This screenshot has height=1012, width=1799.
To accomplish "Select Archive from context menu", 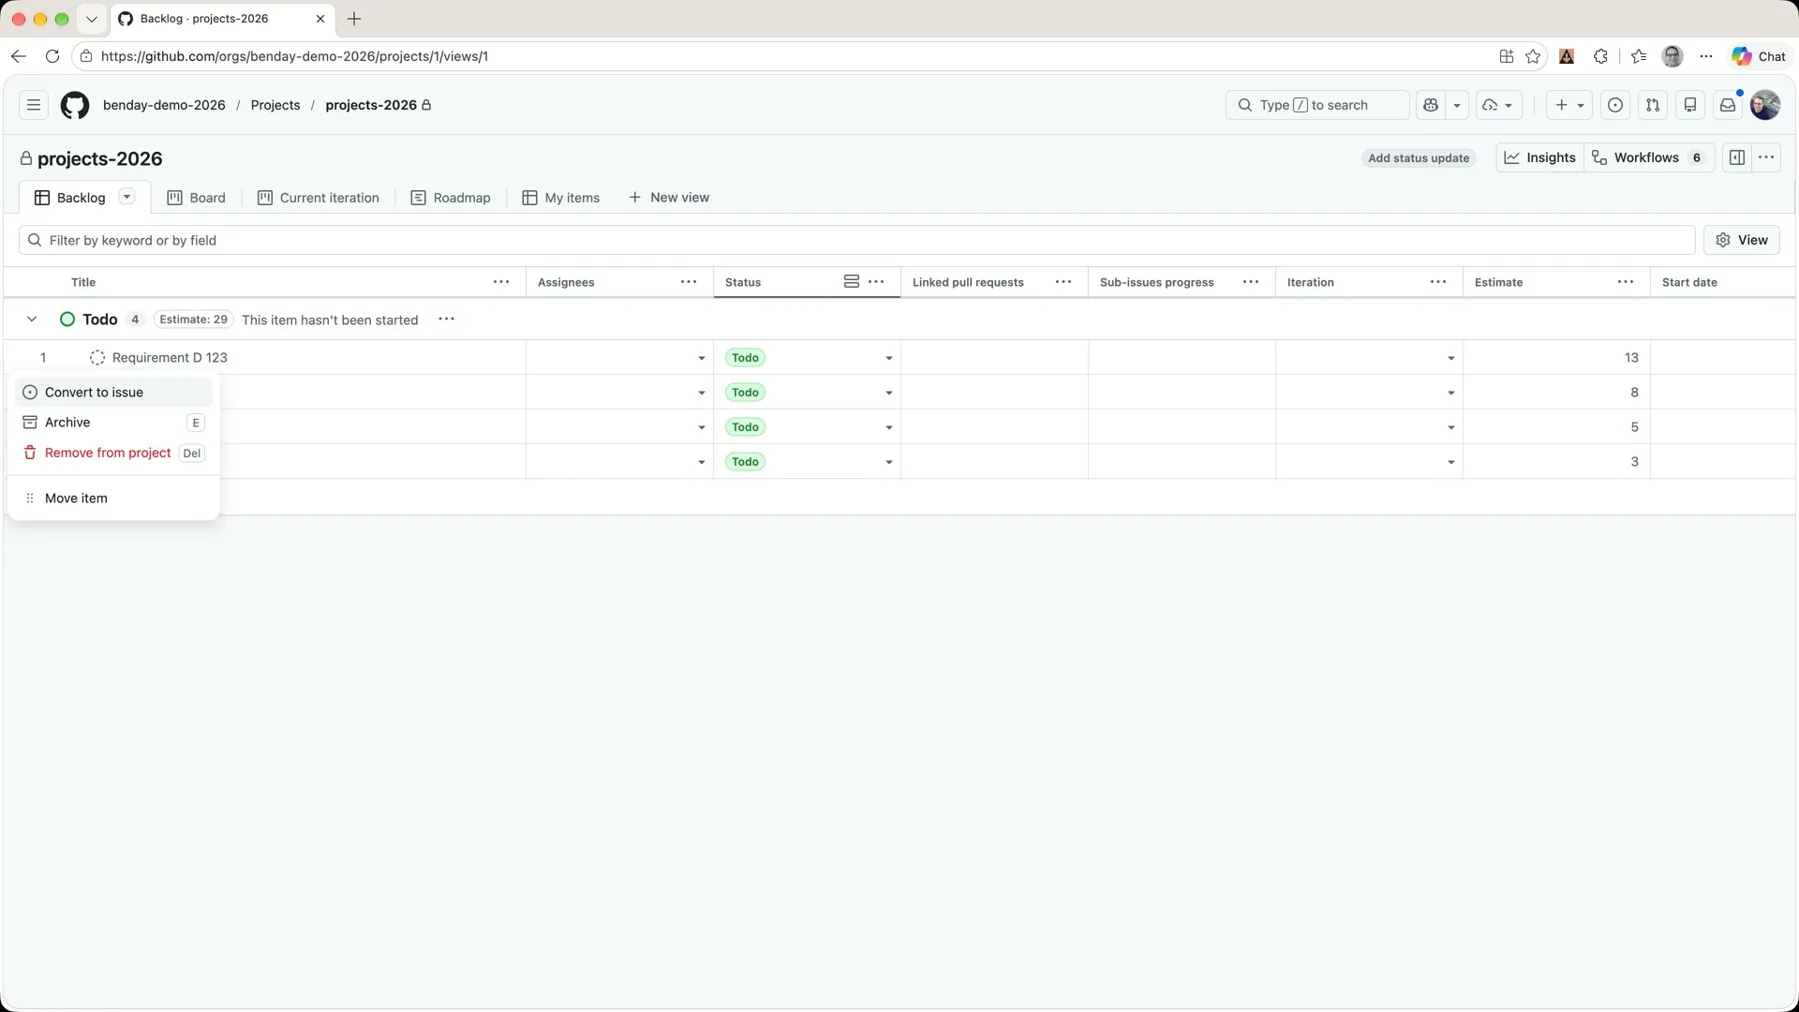I will click(x=113, y=422).
